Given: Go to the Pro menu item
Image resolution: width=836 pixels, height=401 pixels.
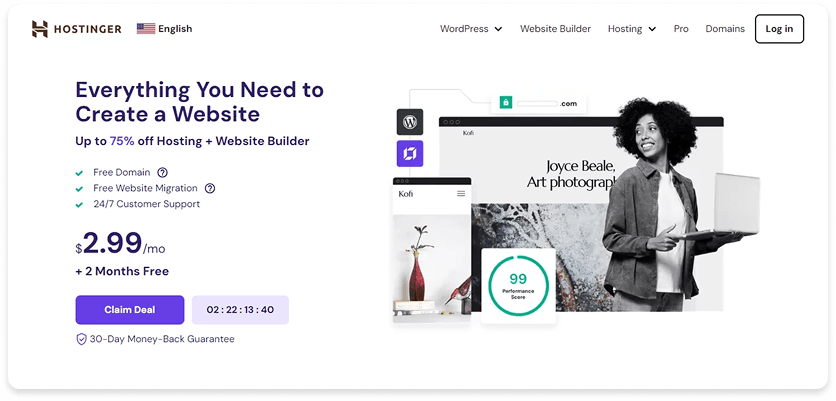Looking at the screenshot, I should tap(681, 29).
